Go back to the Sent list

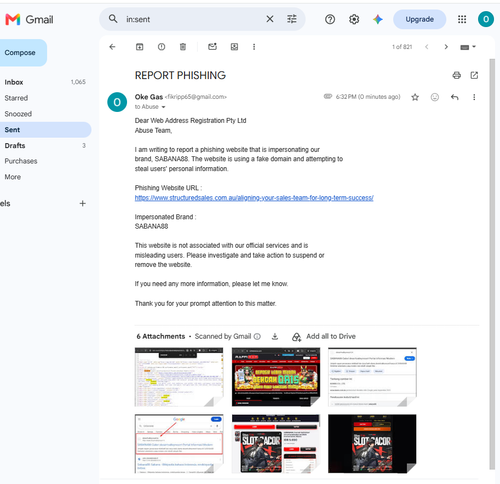[x=112, y=47]
